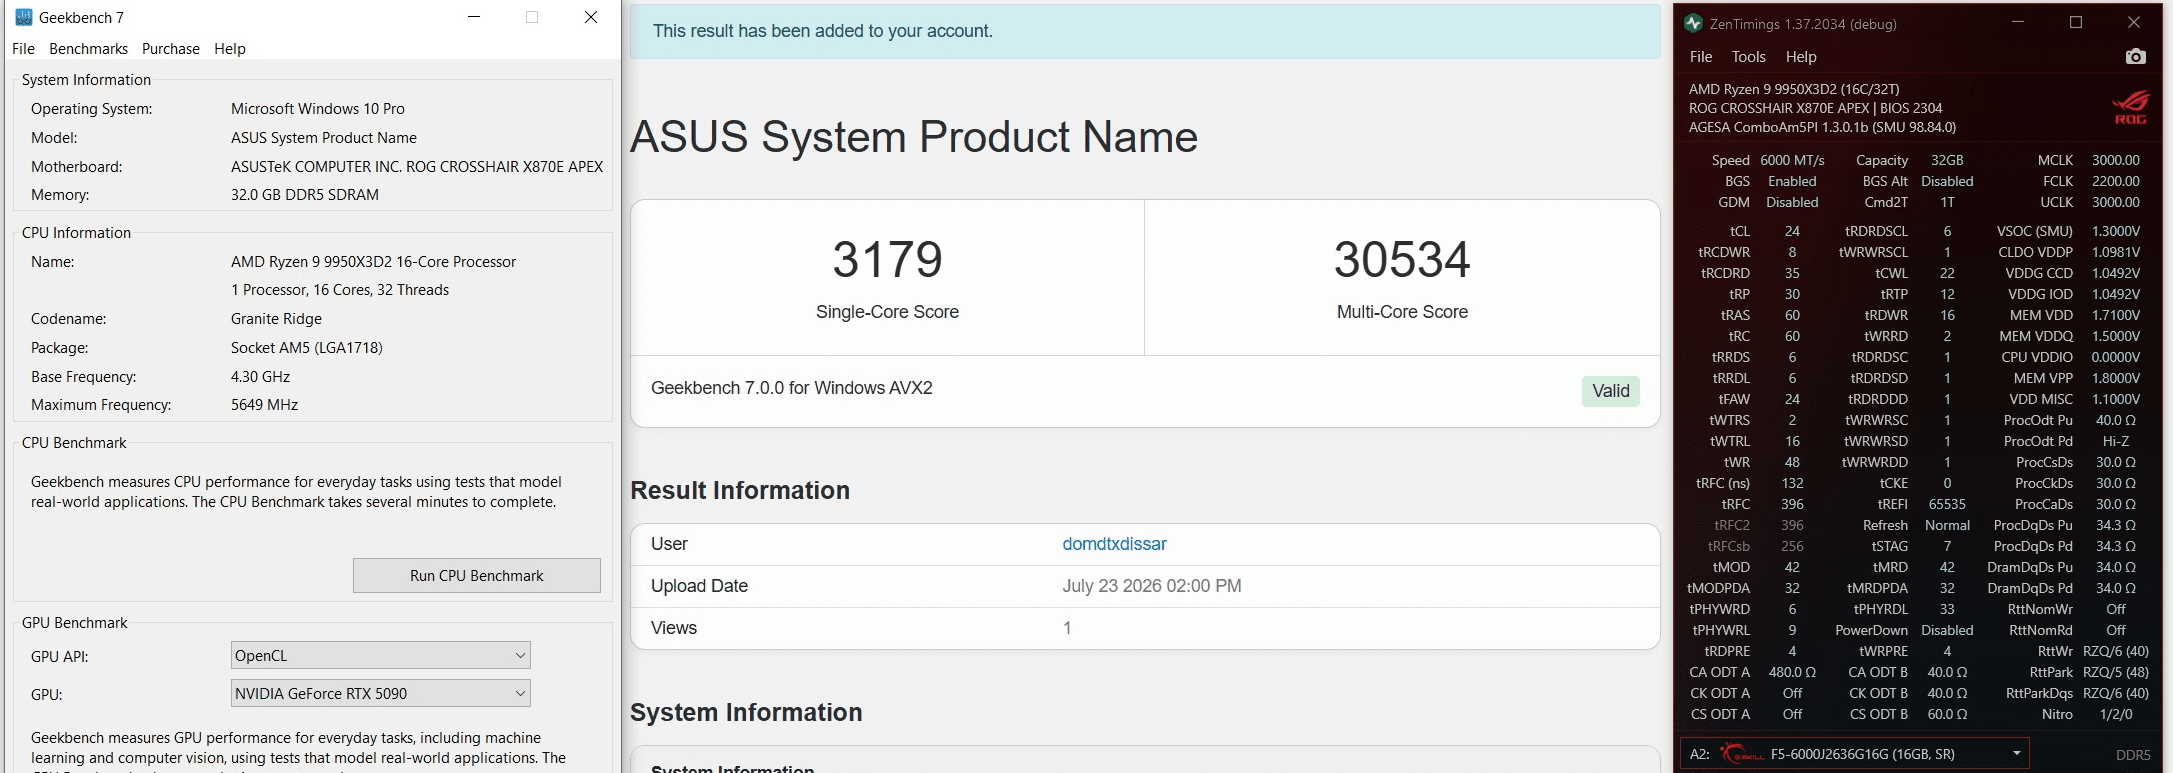Viewport: 2173px width, 773px height.
Task: Click the 30534 multi-core score
Action: click(x=1402, y=260)
